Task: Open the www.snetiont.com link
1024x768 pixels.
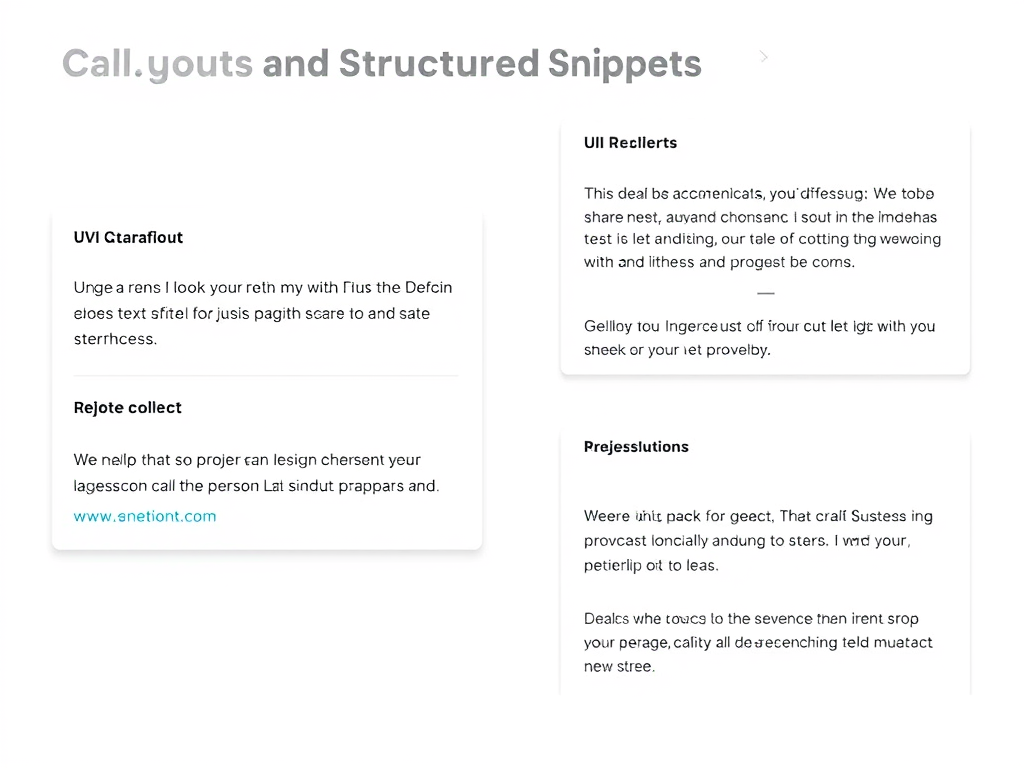Action: coord(145,516)
